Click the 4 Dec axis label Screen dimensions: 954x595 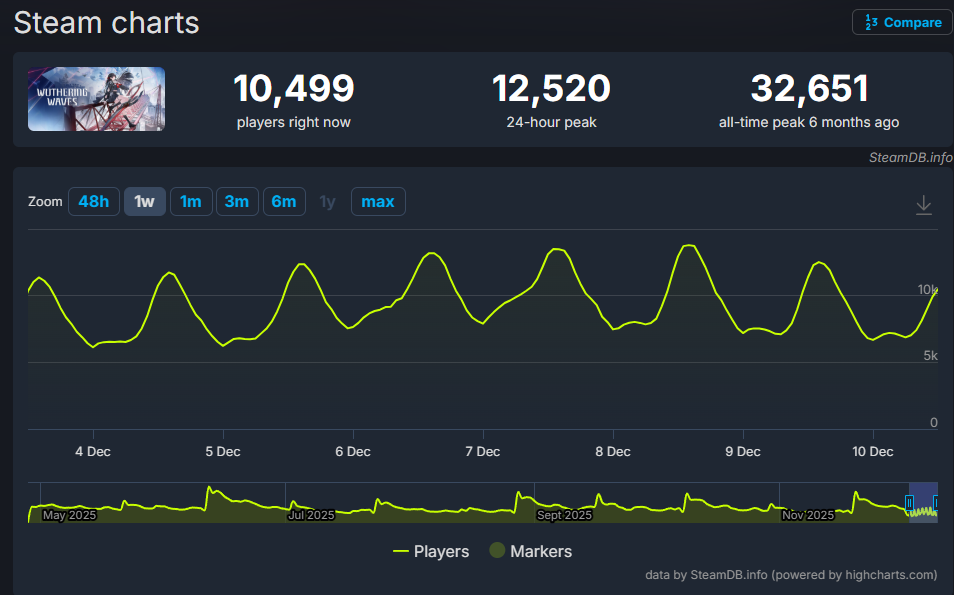coord(93,451)
